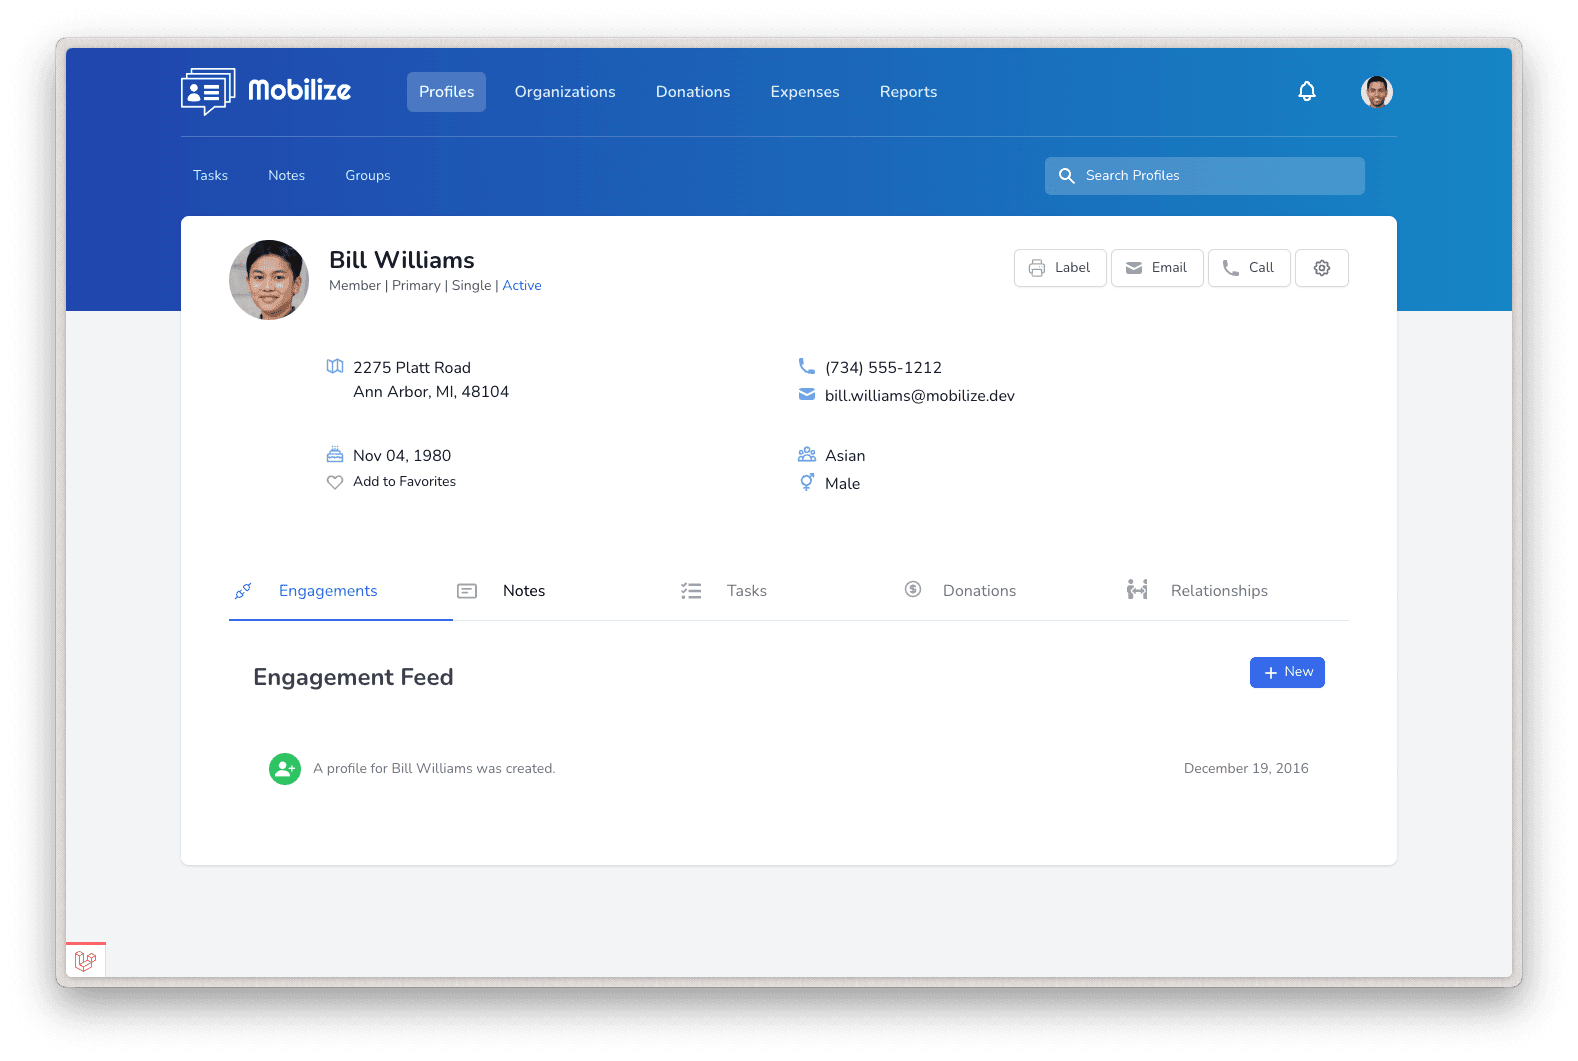Create a New engagement
Image resolution: width=1578 pixels, height=1061 pixels.
pos(1287,673)
